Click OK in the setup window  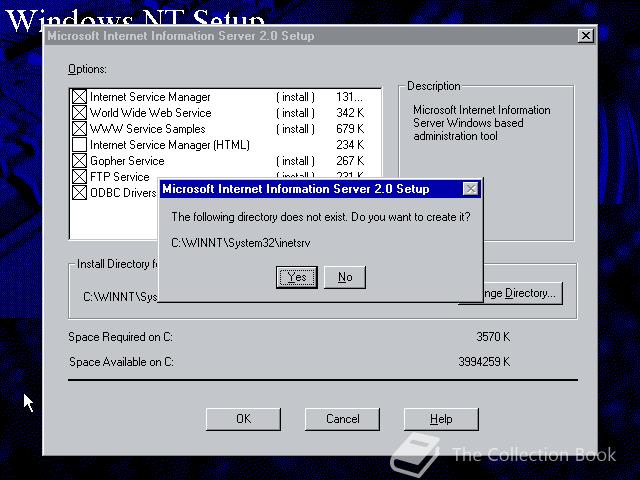(x=243, y=419)
